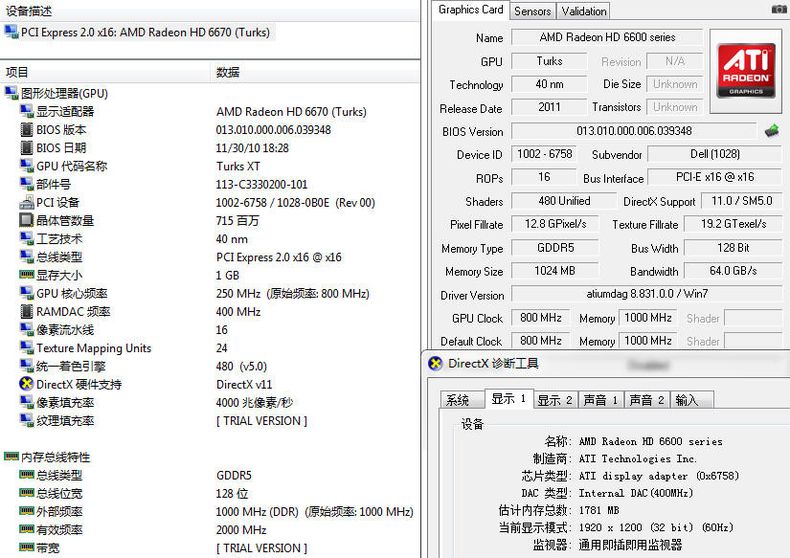
Task: Switch to the Graphics Card tab in GPU-Z
Action: click(x=471, y=10)
